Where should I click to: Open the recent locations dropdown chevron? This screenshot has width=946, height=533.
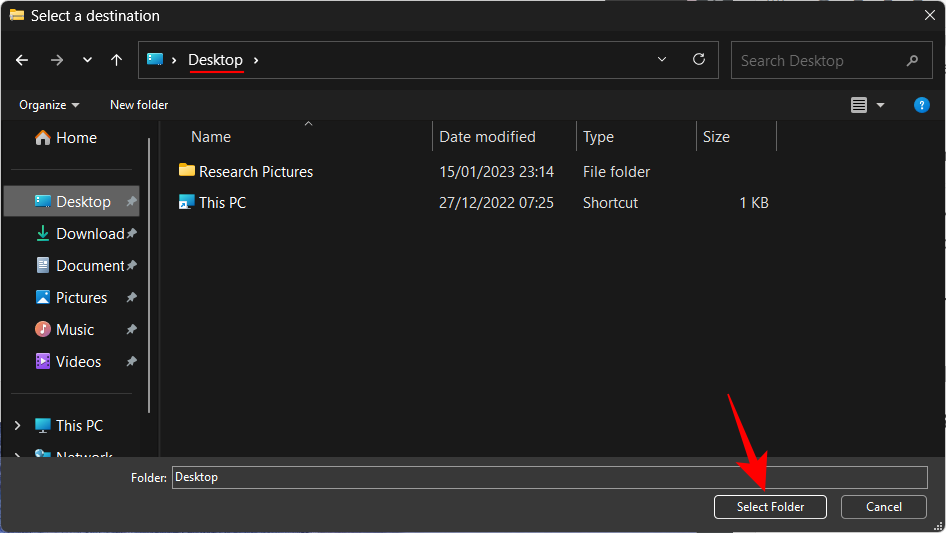coord(87,60)
